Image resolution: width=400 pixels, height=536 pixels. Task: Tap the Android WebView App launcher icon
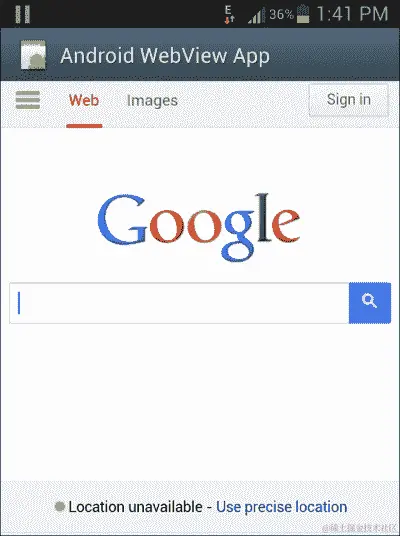pyautogui.click(x=33, y=55)
